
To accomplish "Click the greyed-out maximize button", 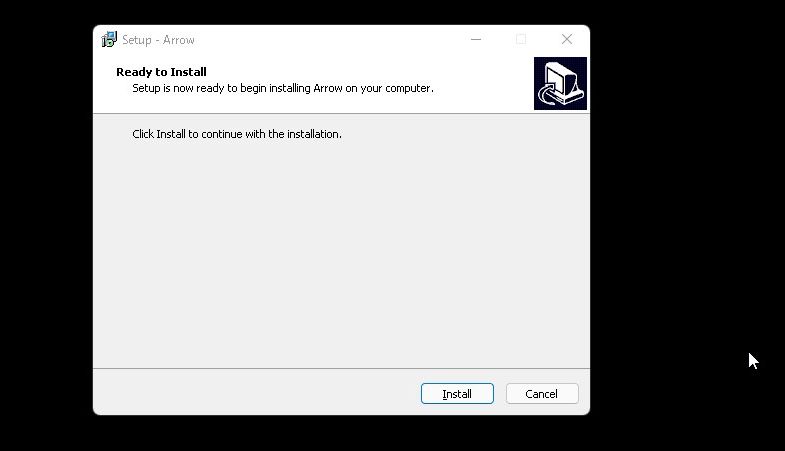I will coord(521,39).
